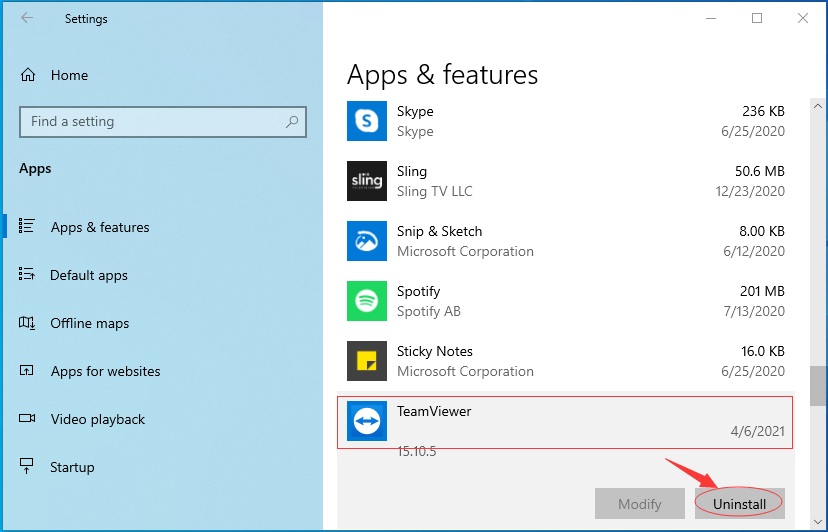This screenshot has width=828, height=532.
Task: Click the Skype app icon
Action: click(366, 121)
